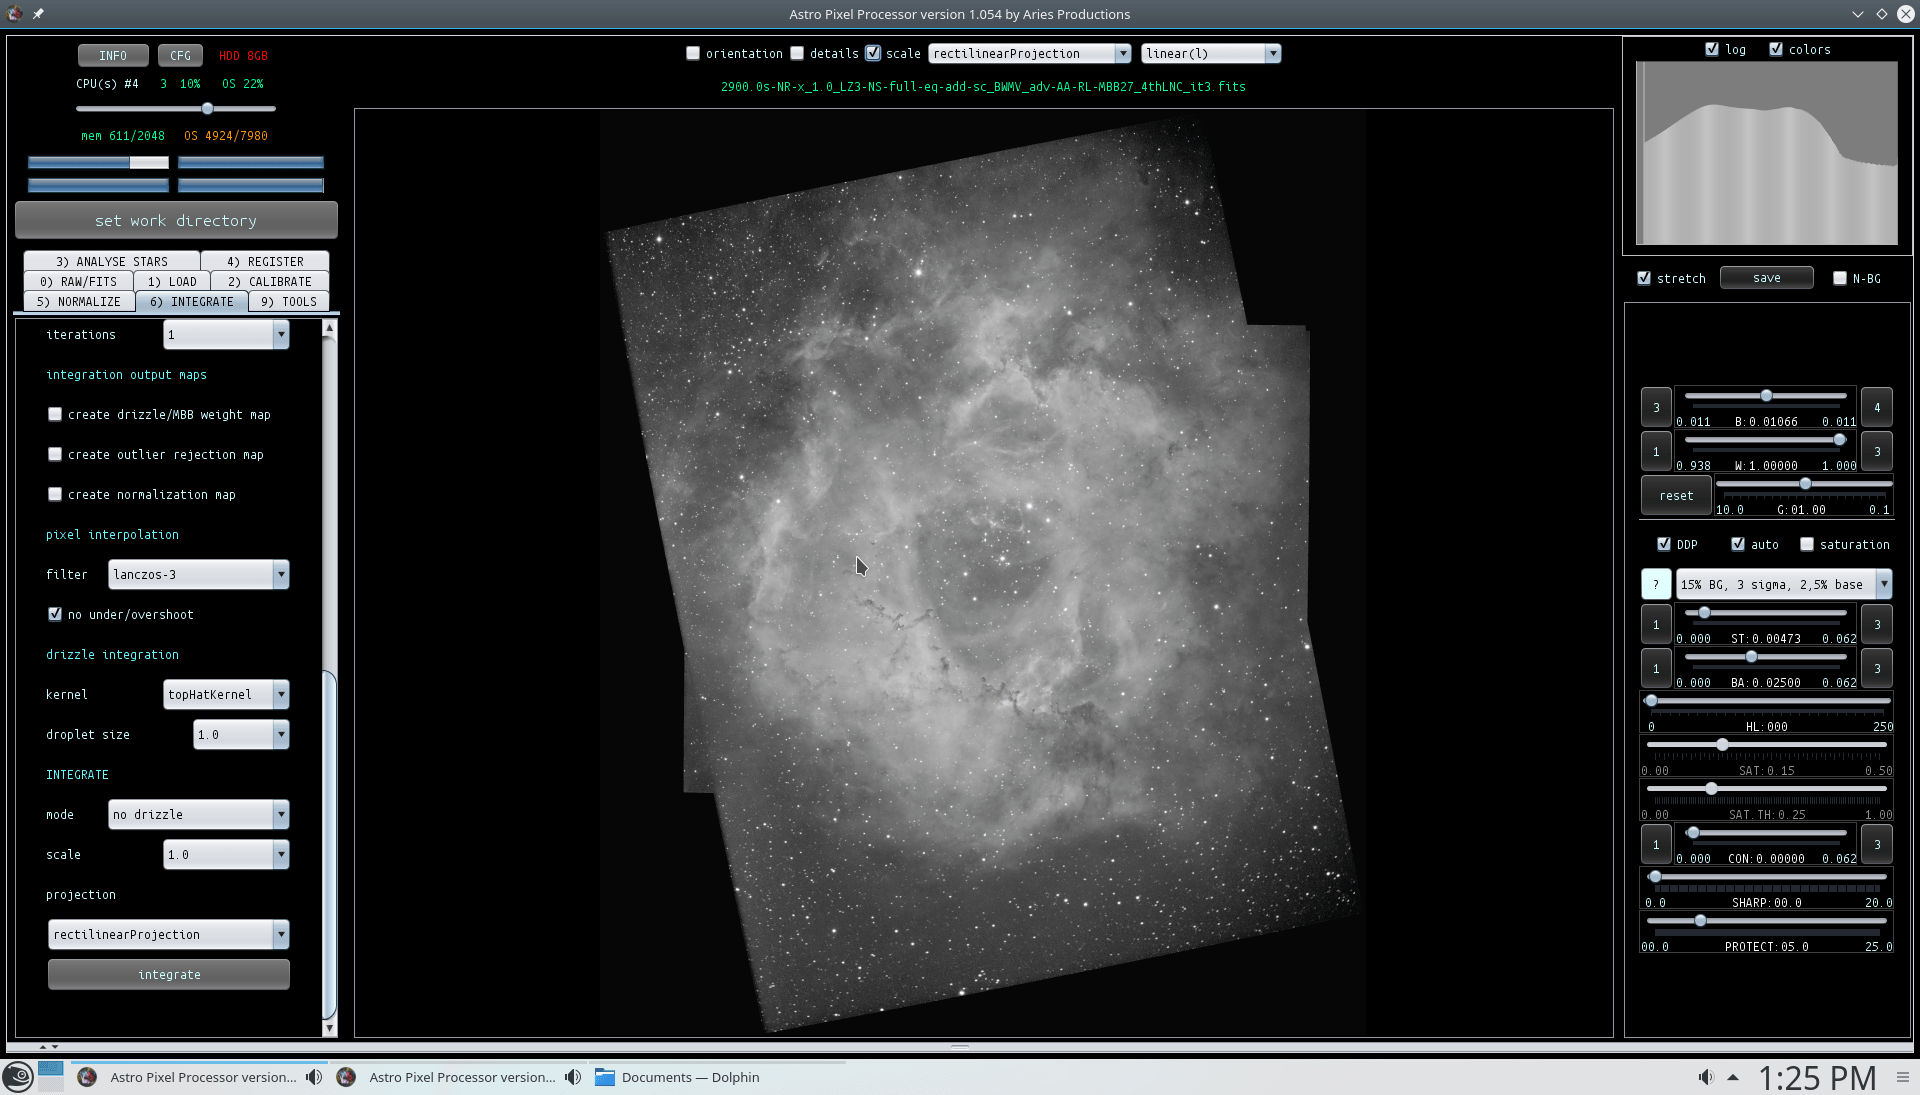Open the iterations dropdown
The height and width of the screenshot is (1095, 1920).
226,334
